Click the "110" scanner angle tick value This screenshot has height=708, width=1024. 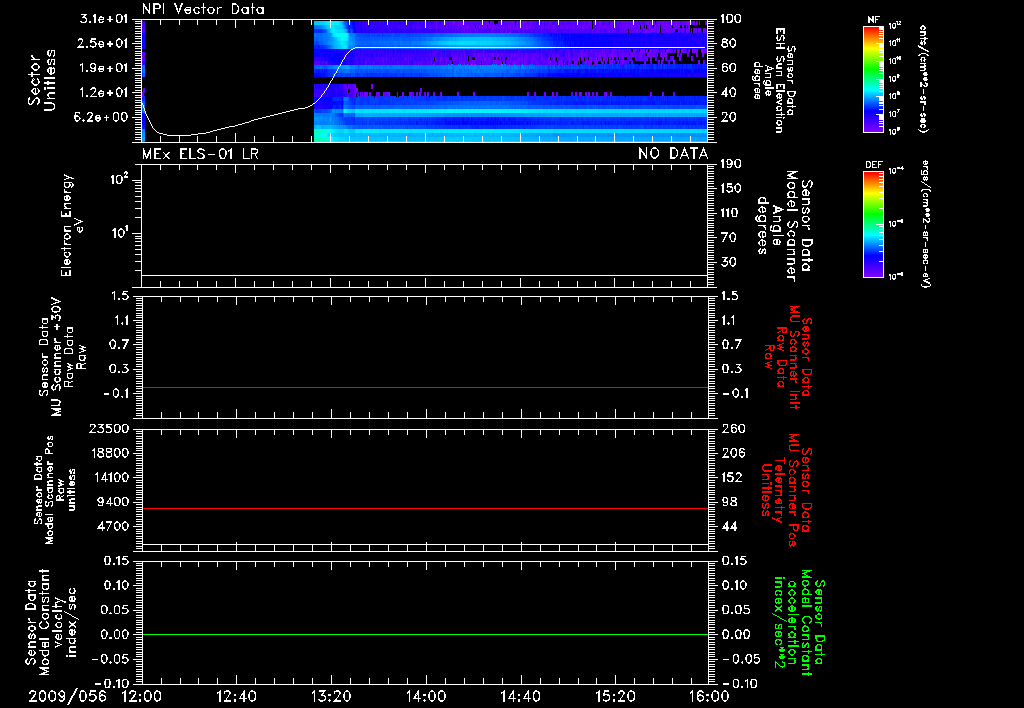point(731,213)
